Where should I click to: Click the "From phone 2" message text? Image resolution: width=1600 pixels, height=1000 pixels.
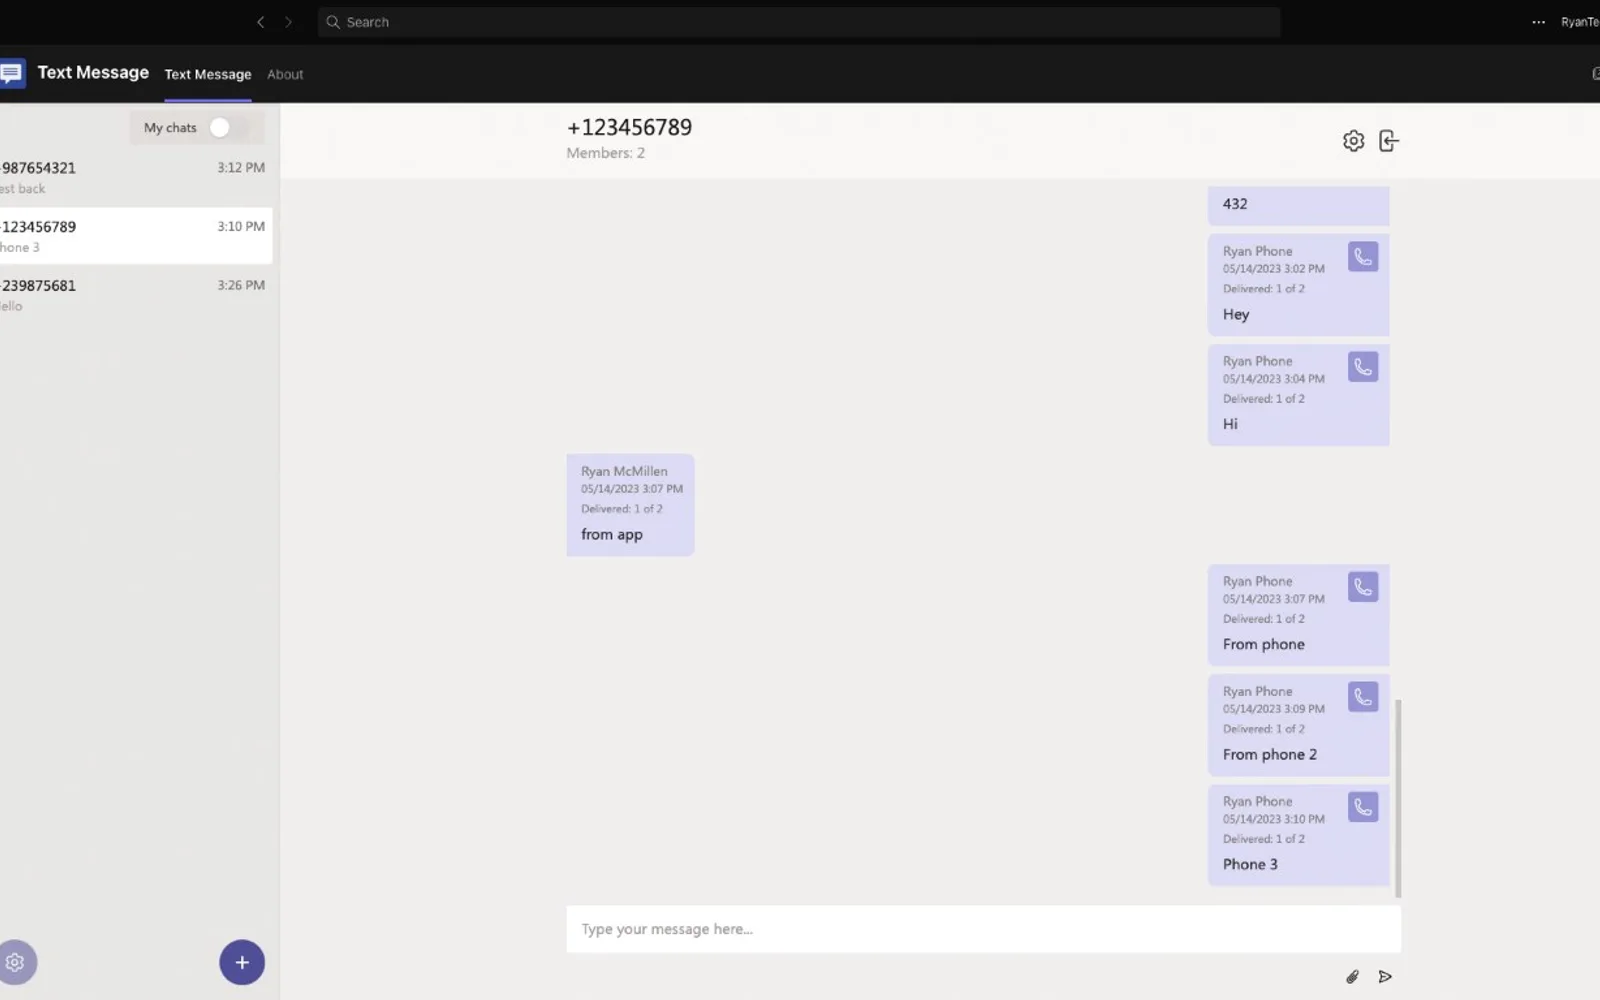(1270, 754)
